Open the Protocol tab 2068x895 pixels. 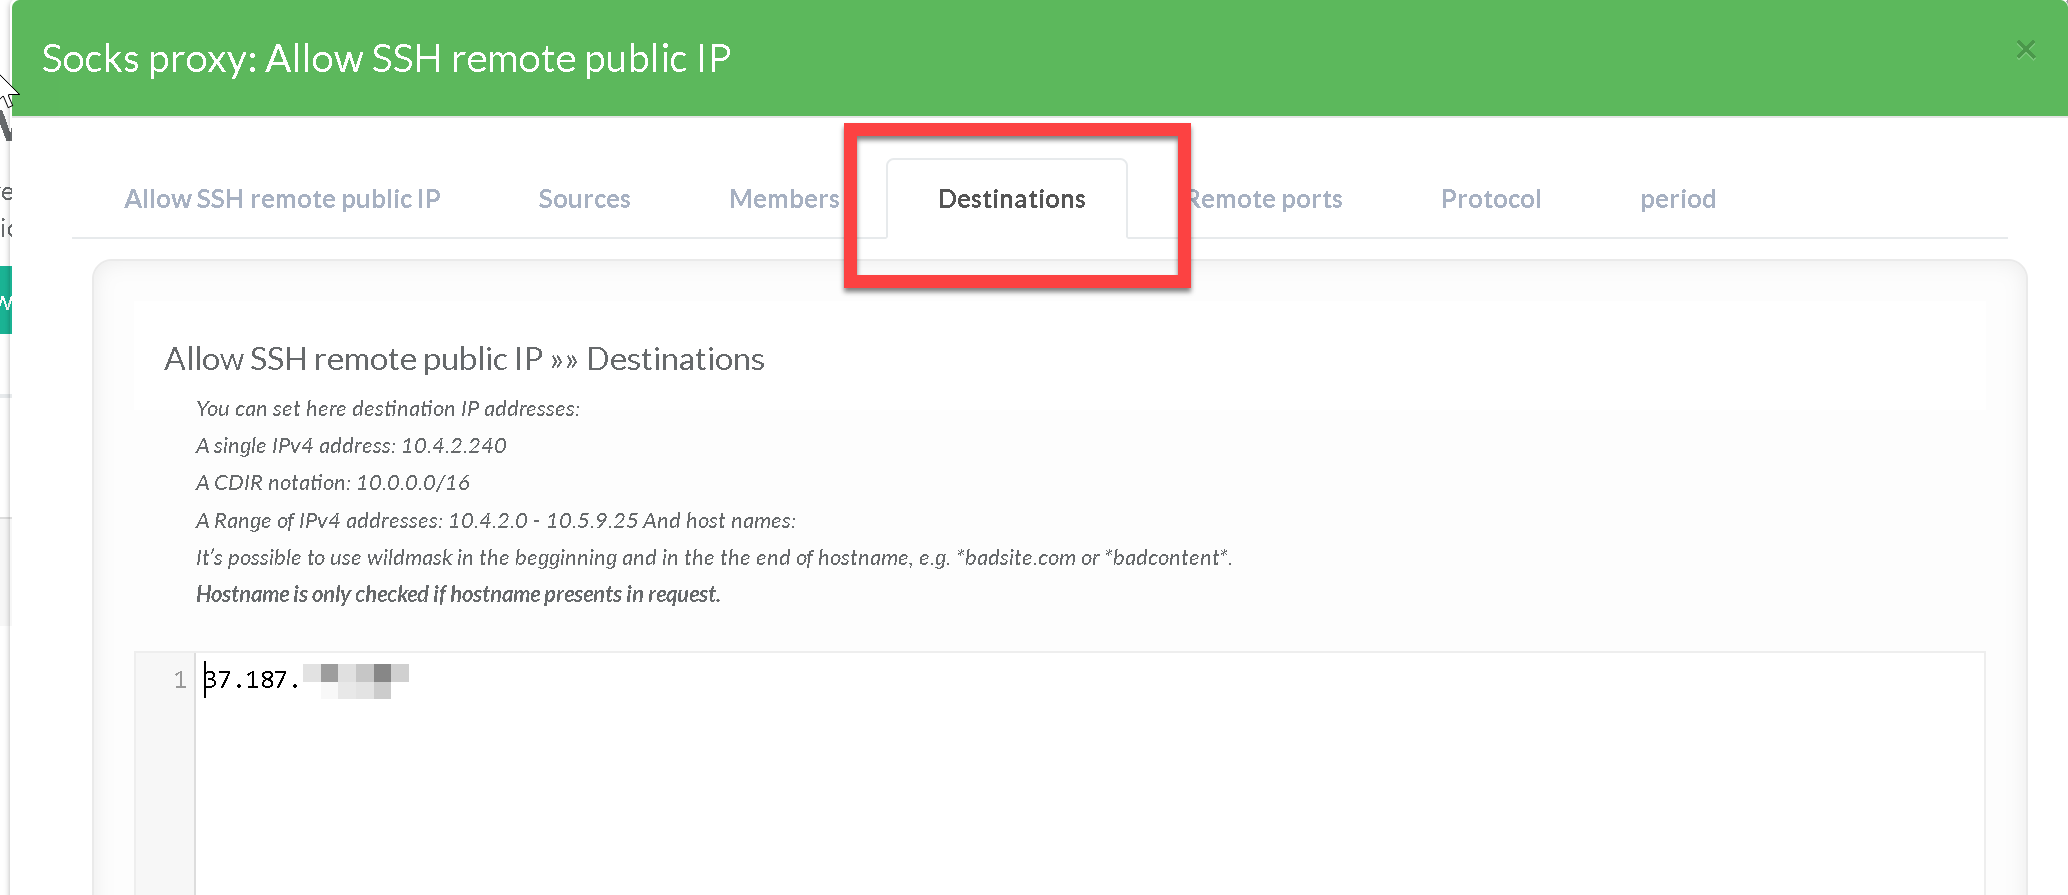click(1490, 199)
